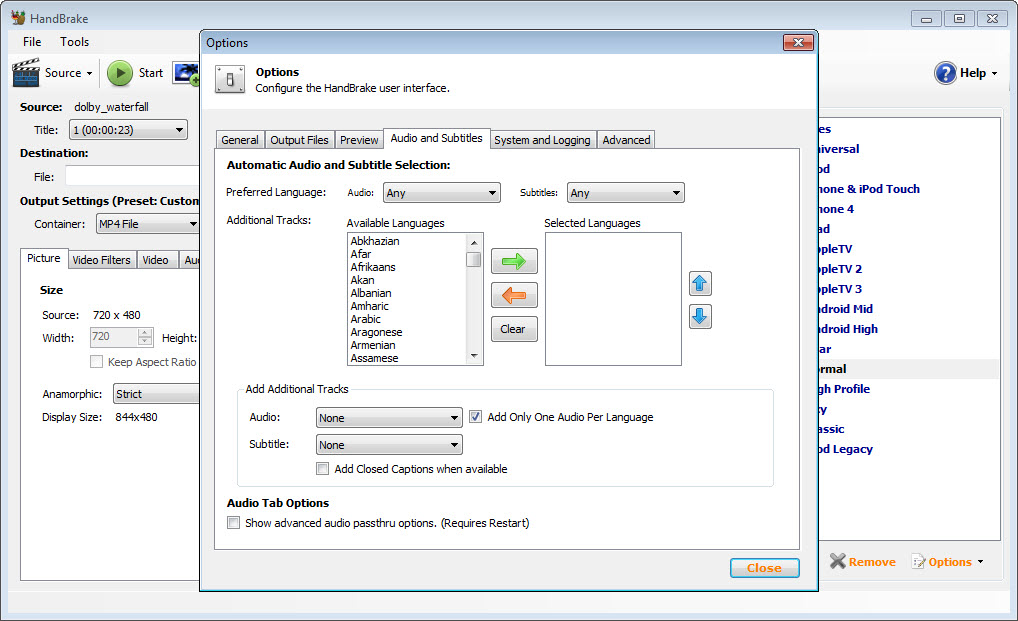Enable Add Closed Captions when available
This screenshot has width=1018, height=621.
322,469
